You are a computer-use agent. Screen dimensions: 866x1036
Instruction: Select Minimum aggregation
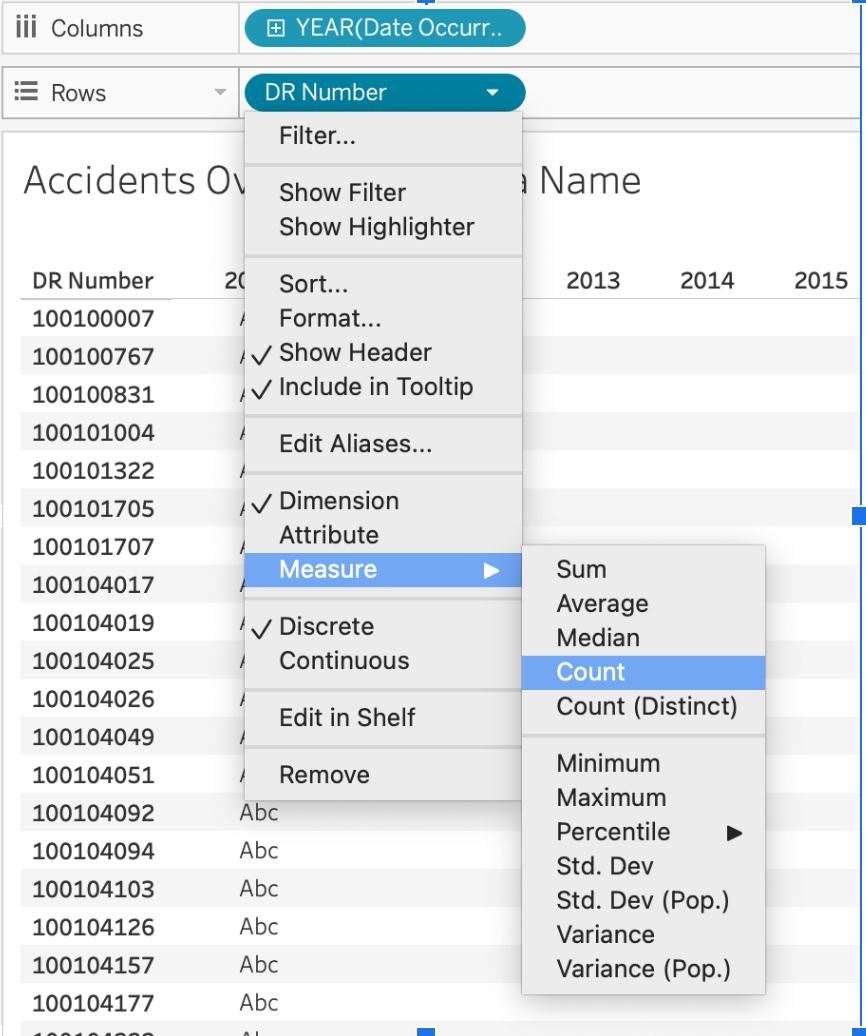point(643,764)
